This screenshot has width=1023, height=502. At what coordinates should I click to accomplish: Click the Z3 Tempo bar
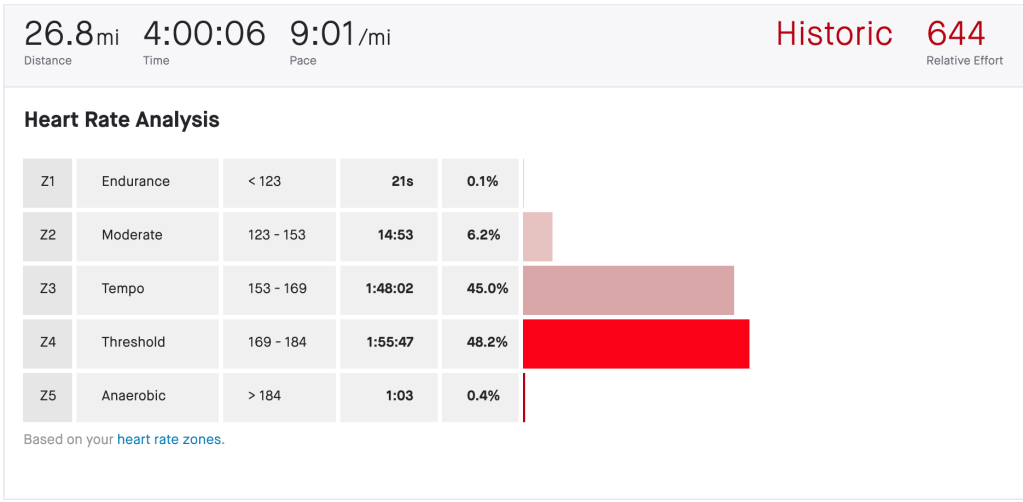pyautogui.click(x=628, y=289)
